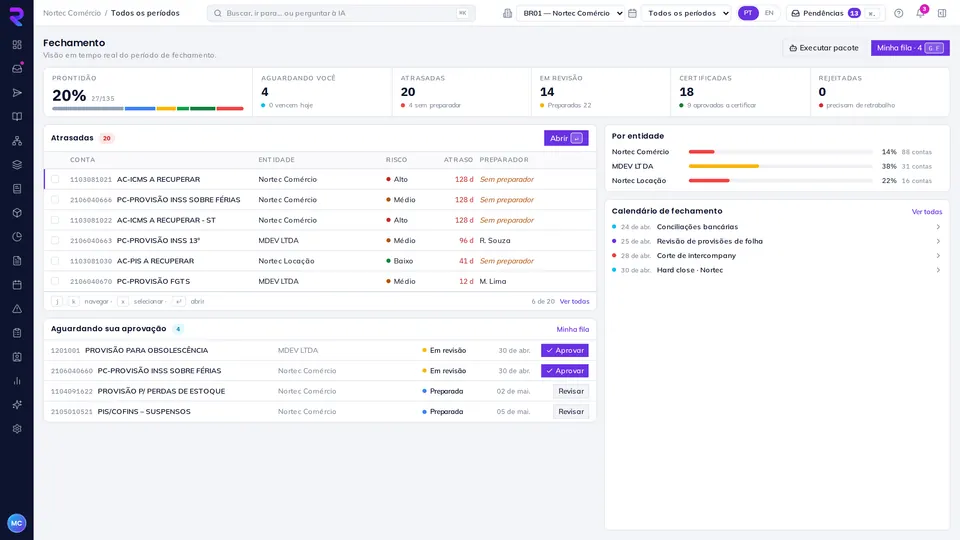The height and width of the screenshot is (540, 960).
Task: Open the dashboard grid icon in sidebar
Action: coord(17,45)
